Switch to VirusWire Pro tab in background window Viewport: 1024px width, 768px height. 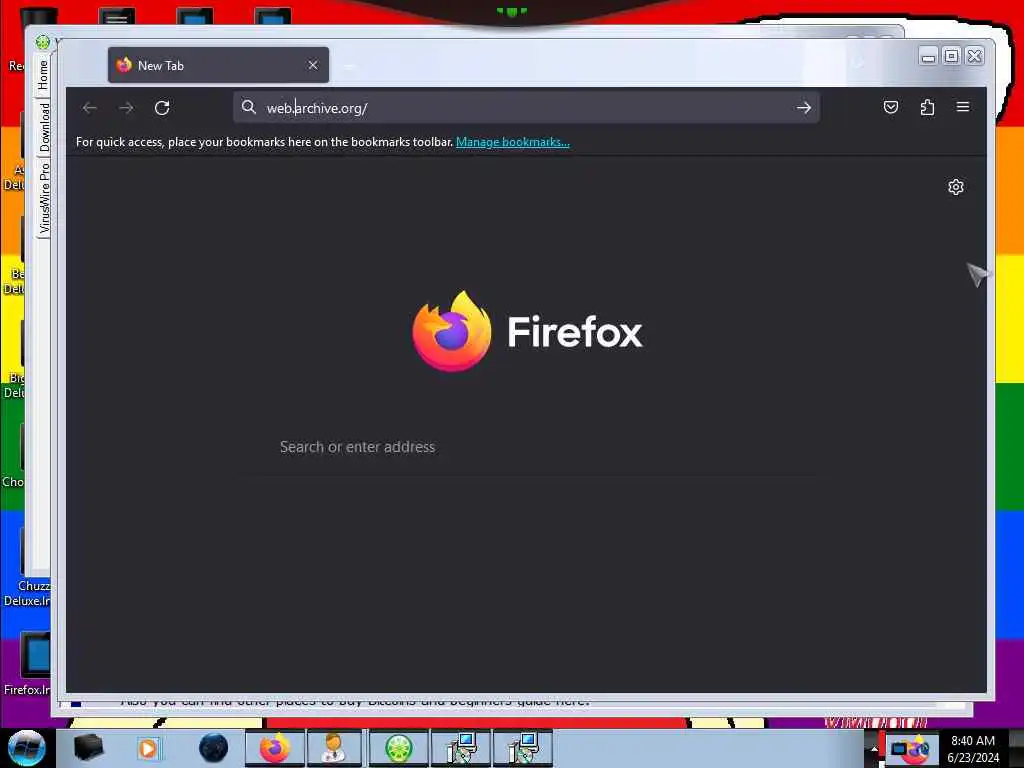click(x=44, y=199)
